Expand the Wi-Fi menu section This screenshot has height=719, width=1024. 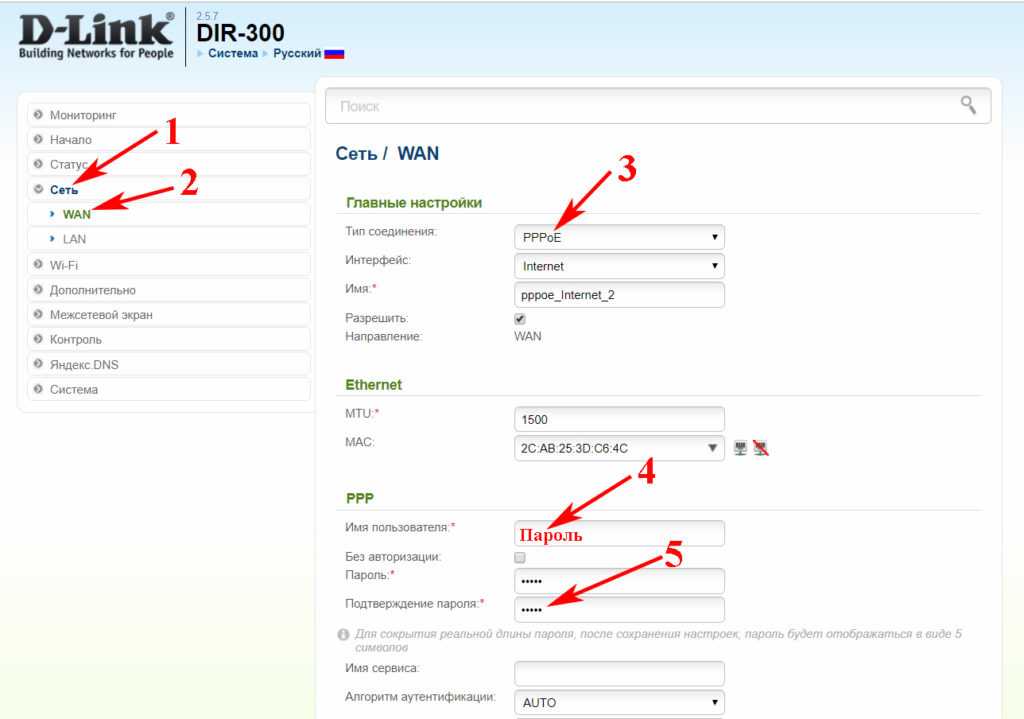click(x=64, y=265)
